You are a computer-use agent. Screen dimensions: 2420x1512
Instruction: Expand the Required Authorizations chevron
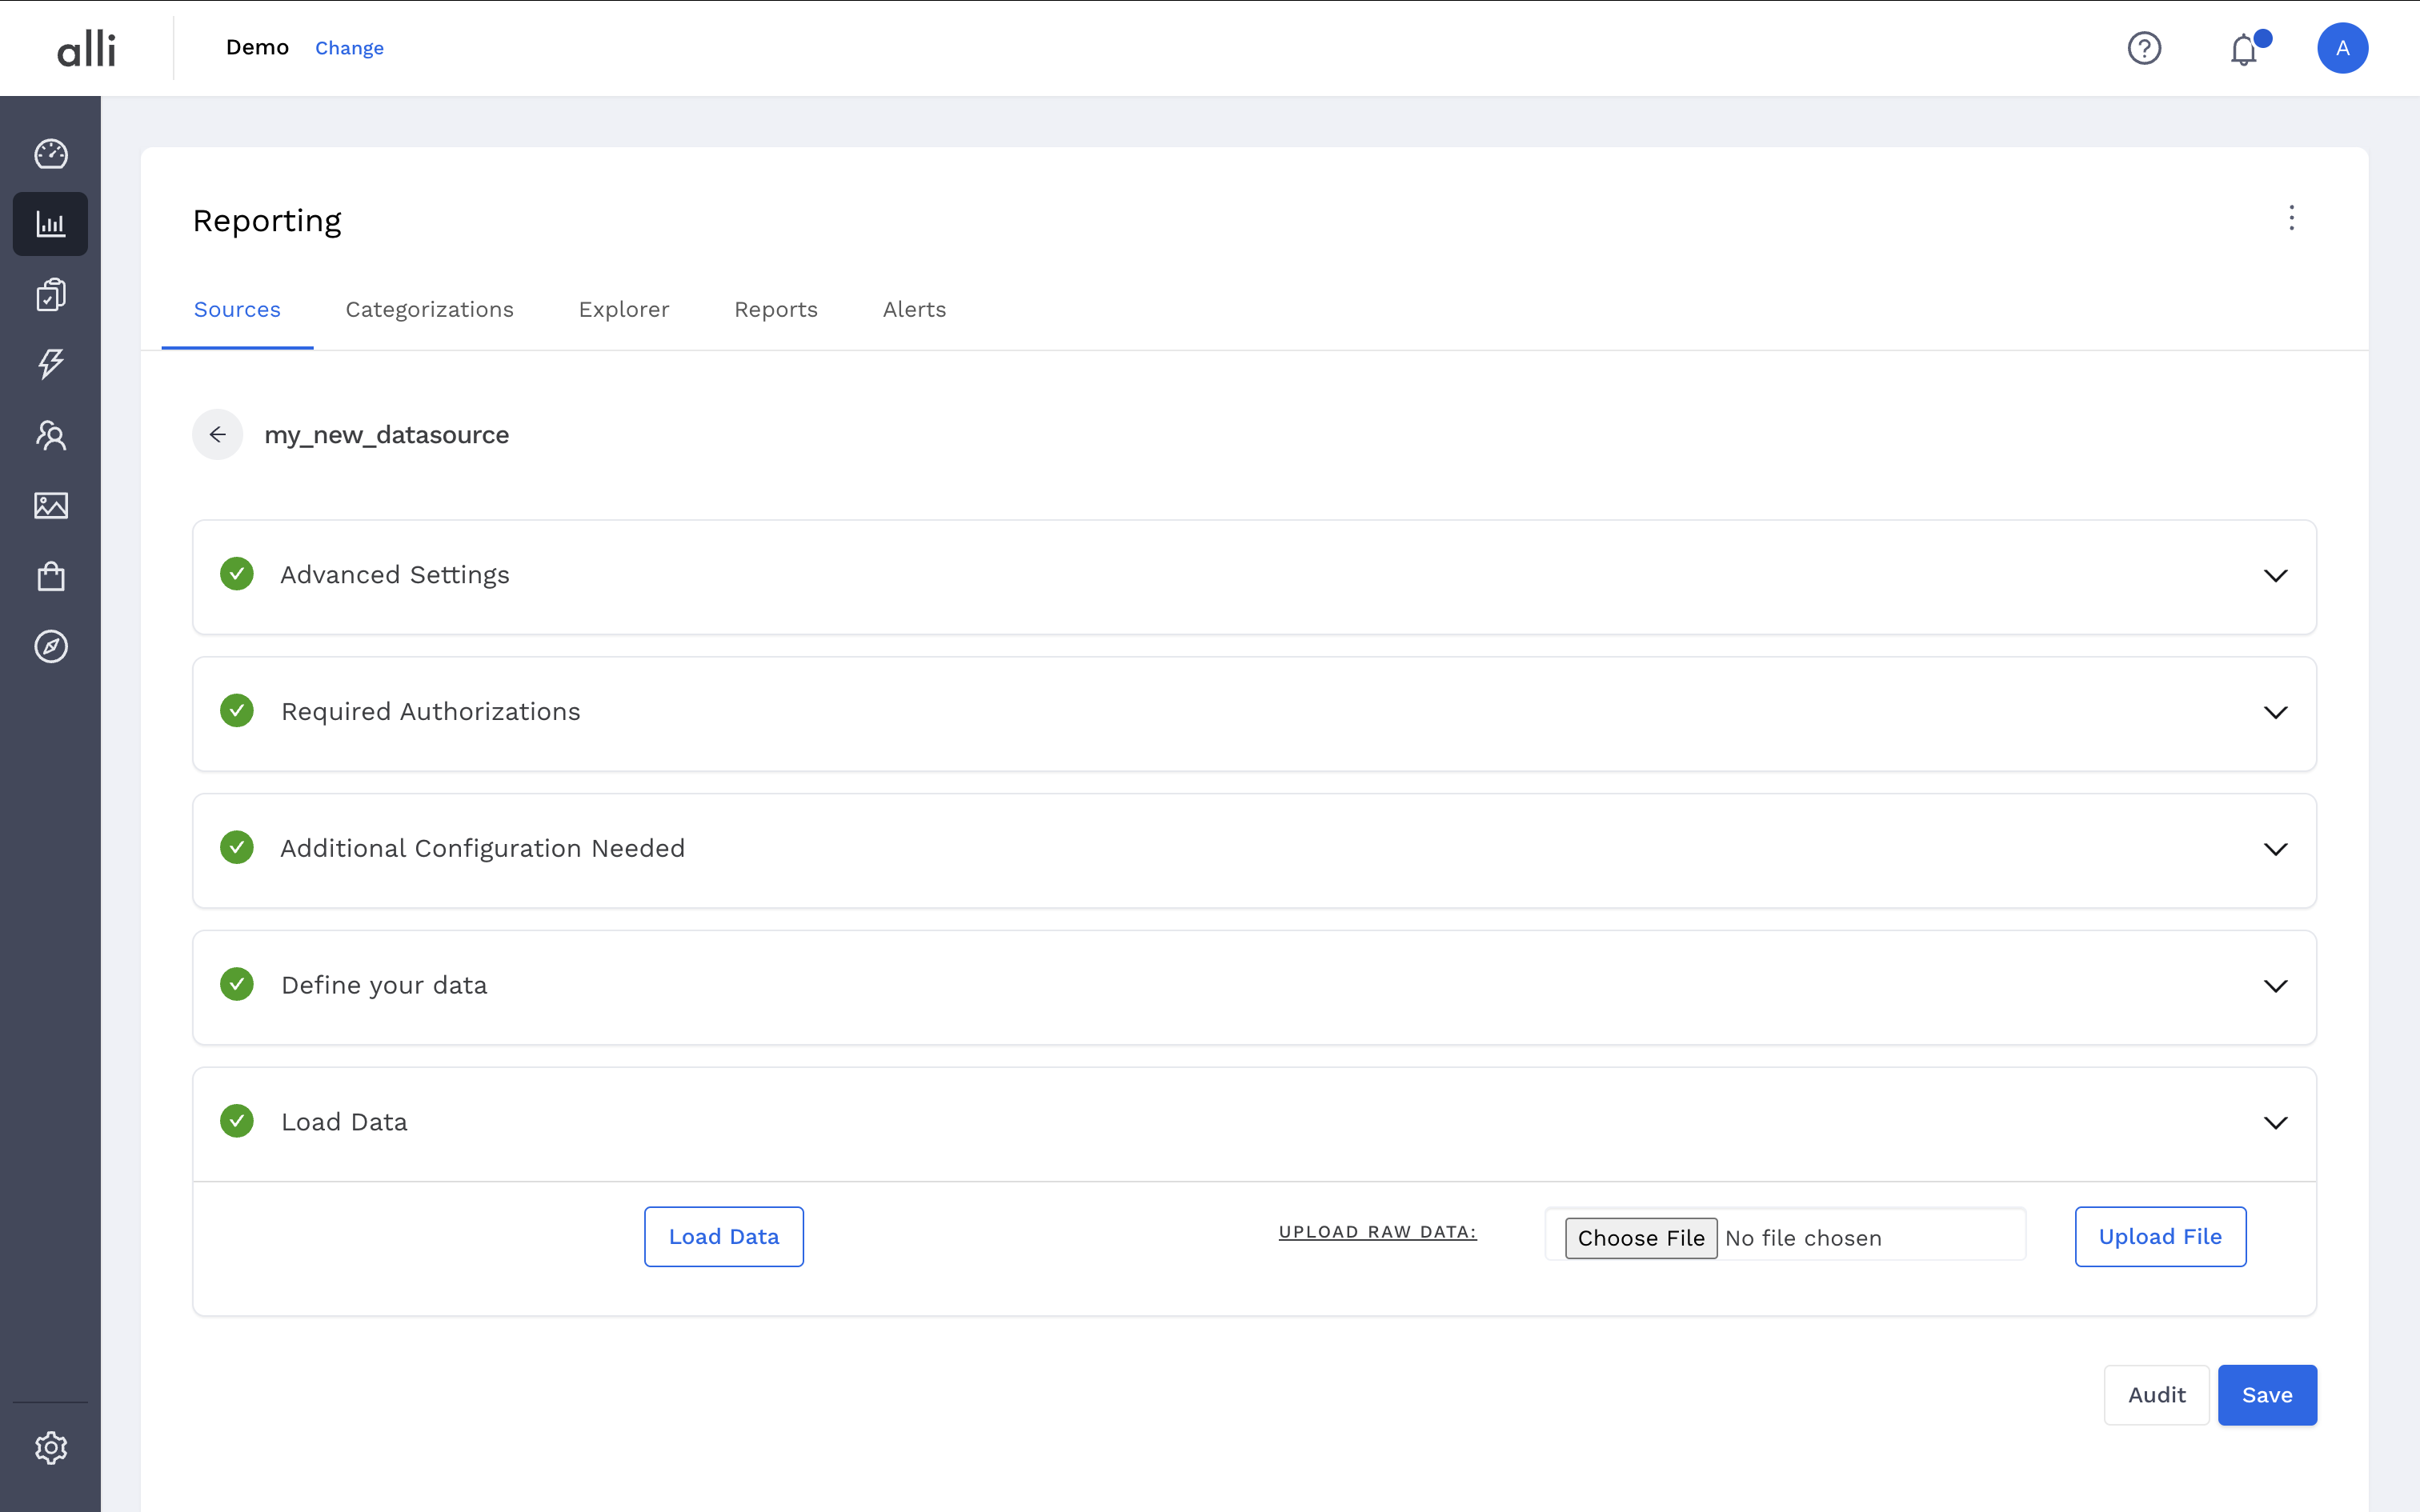pyautogui.click(x=2275, y=713)
